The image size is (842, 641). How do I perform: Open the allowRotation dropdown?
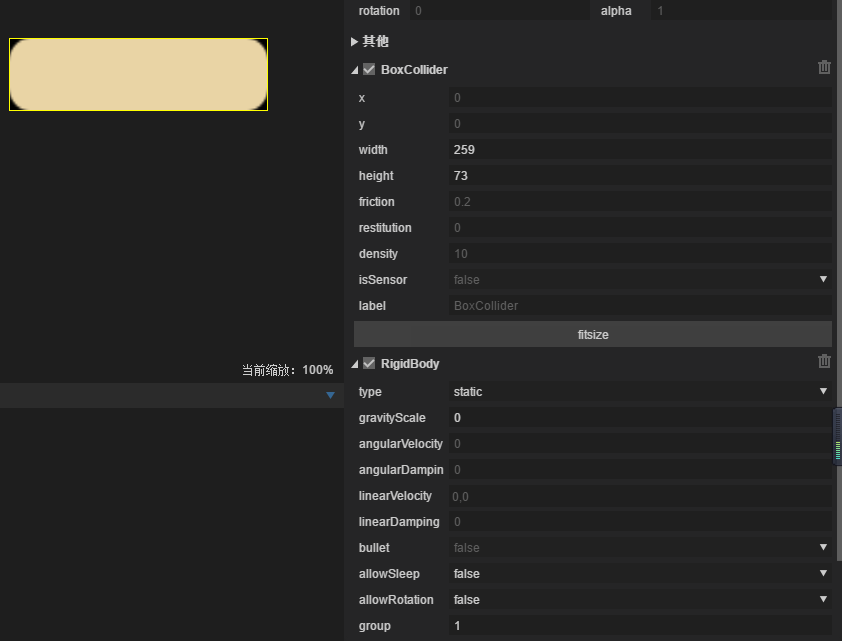[823, 599]
